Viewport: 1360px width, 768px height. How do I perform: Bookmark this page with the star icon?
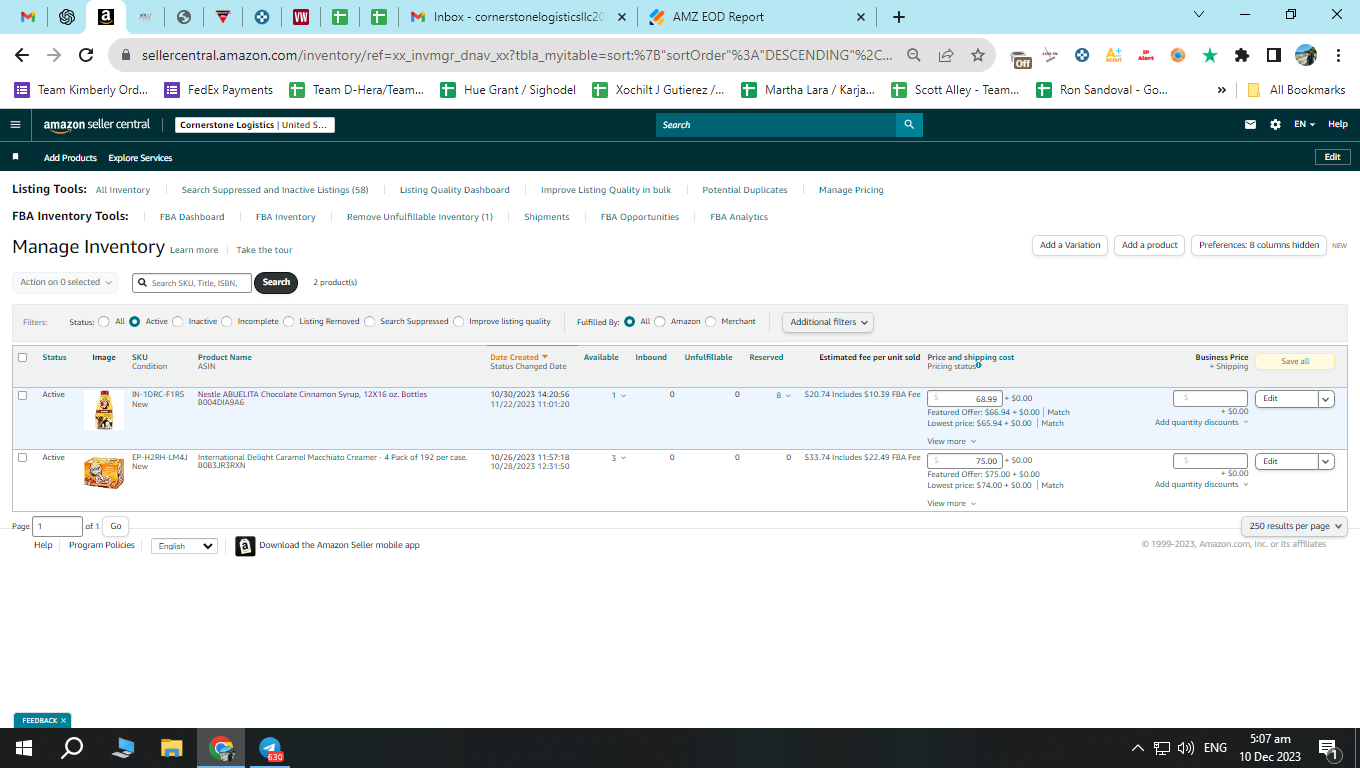978,55
